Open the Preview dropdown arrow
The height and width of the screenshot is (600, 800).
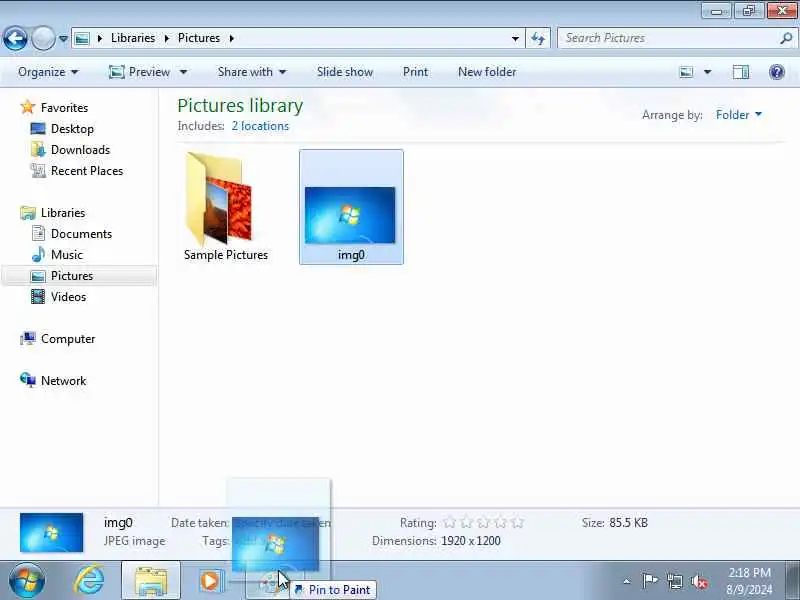183,72
